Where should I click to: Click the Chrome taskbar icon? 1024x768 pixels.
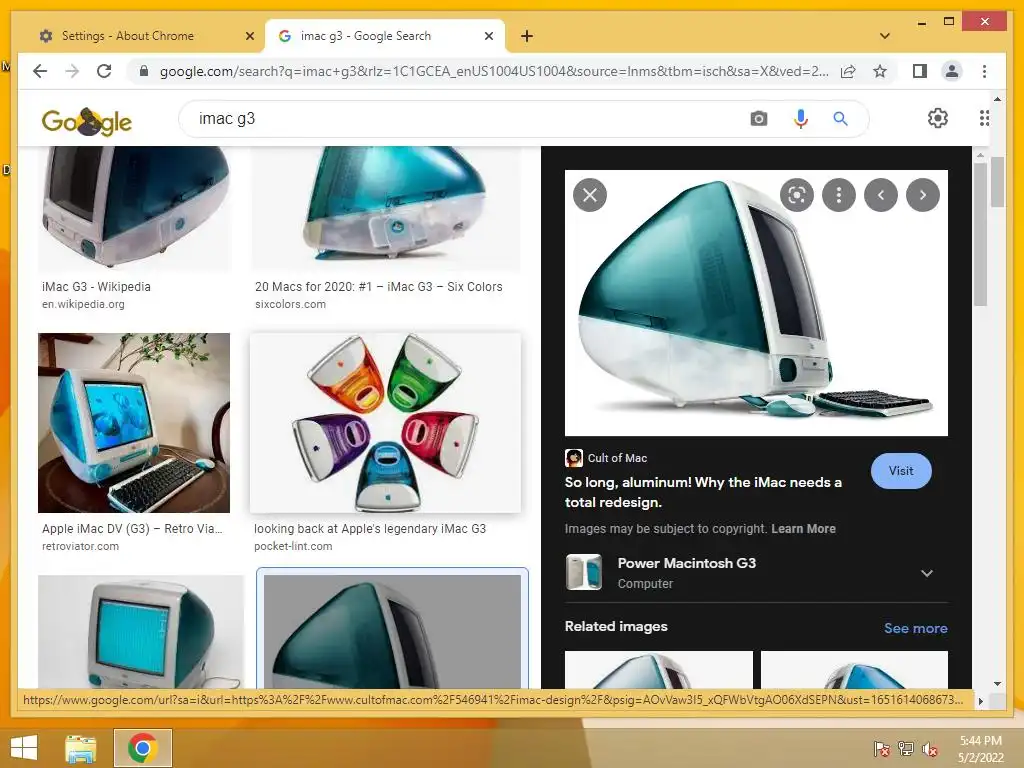tap(142, 748)
